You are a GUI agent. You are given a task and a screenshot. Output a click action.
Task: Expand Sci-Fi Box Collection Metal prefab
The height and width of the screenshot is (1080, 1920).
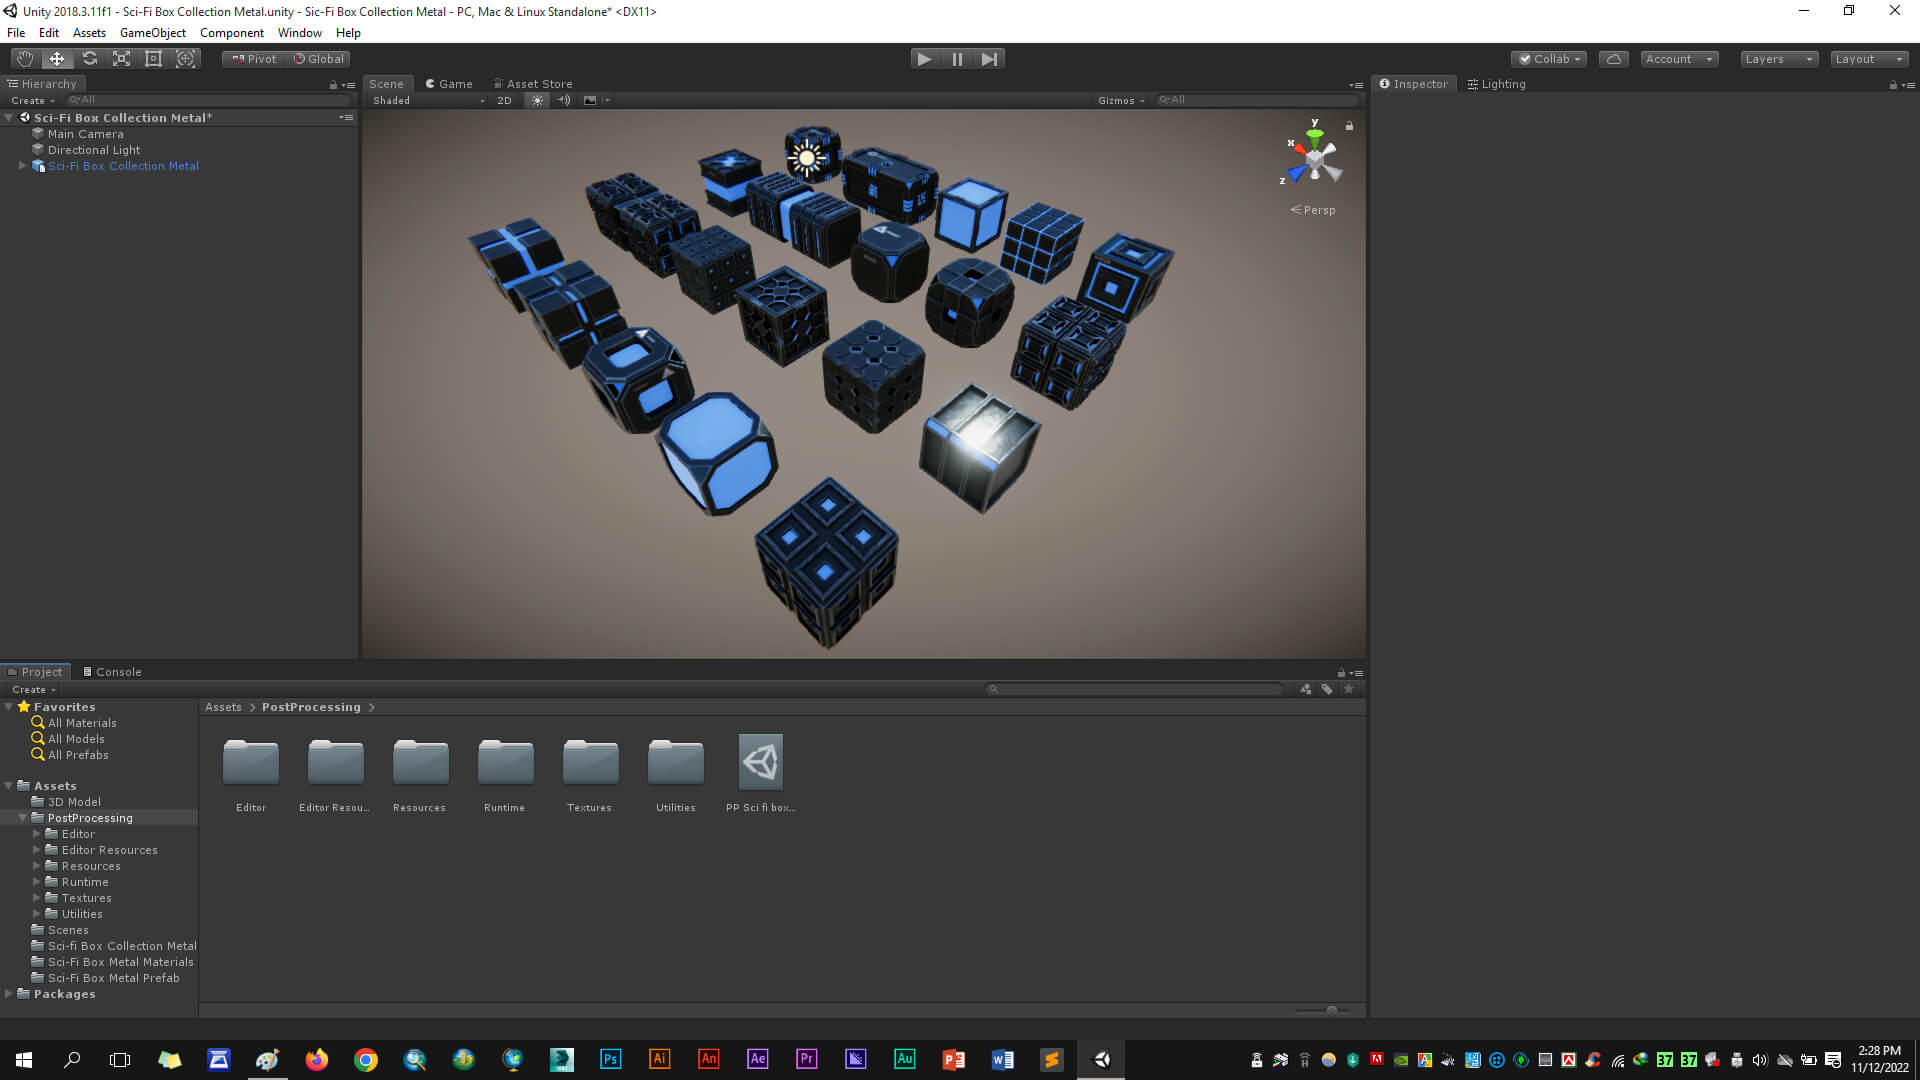point(22,166)
